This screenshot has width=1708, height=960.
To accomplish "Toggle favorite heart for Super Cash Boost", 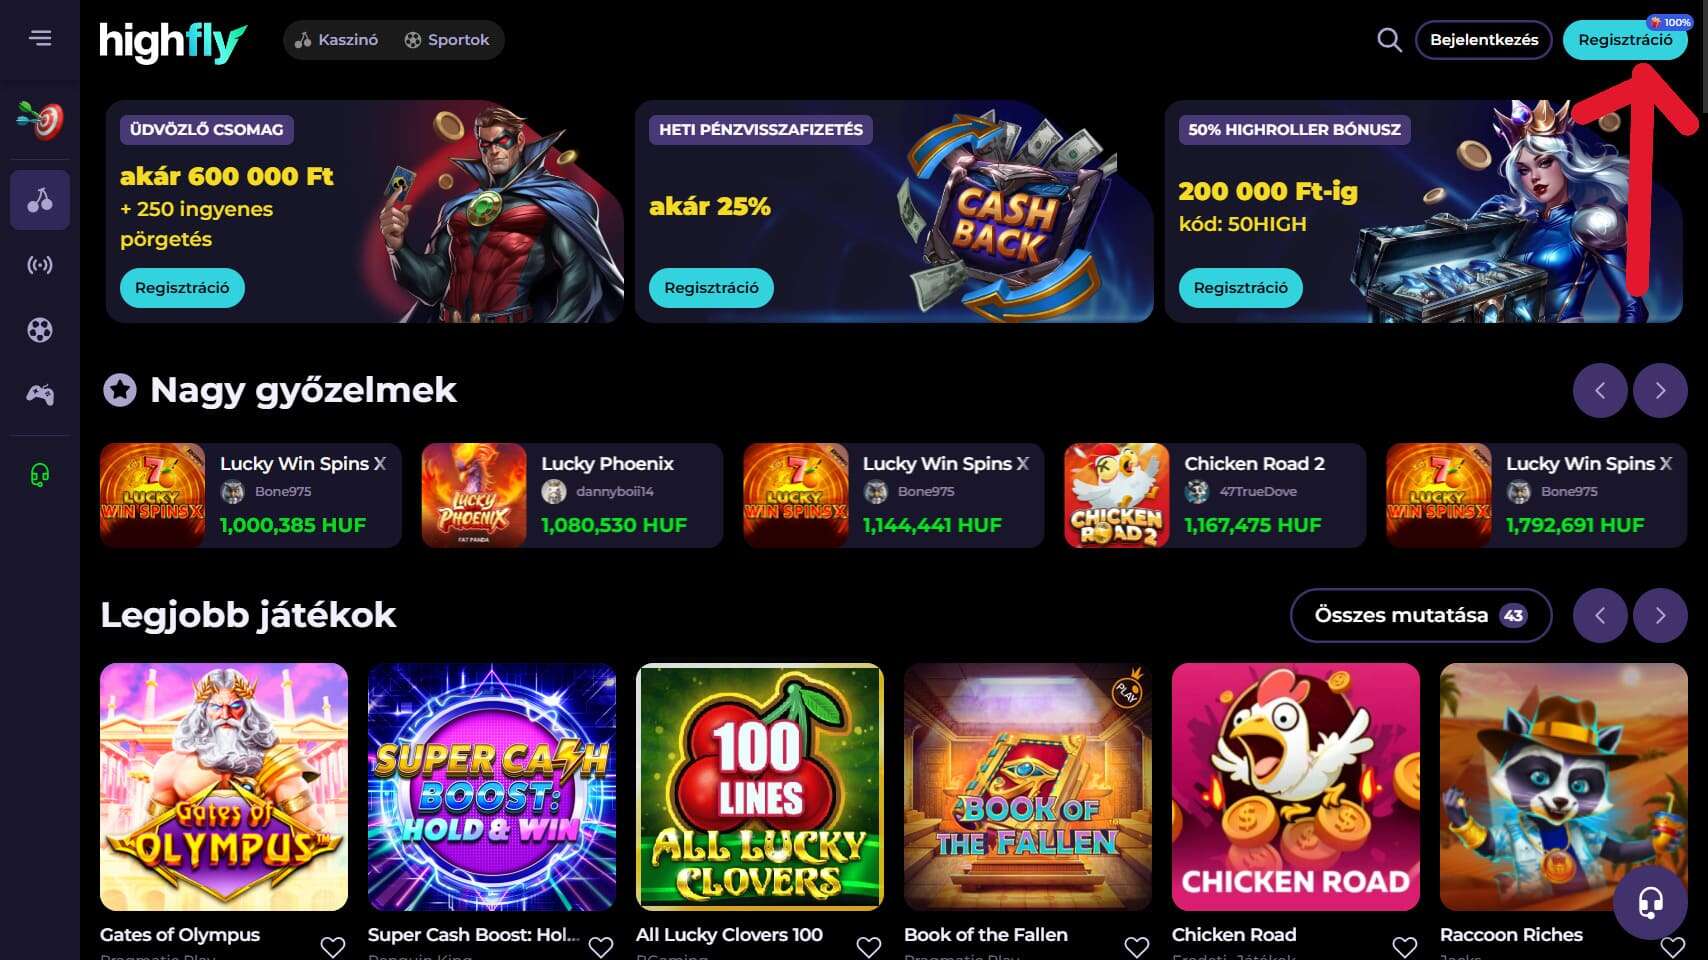I will click(601, 946).
